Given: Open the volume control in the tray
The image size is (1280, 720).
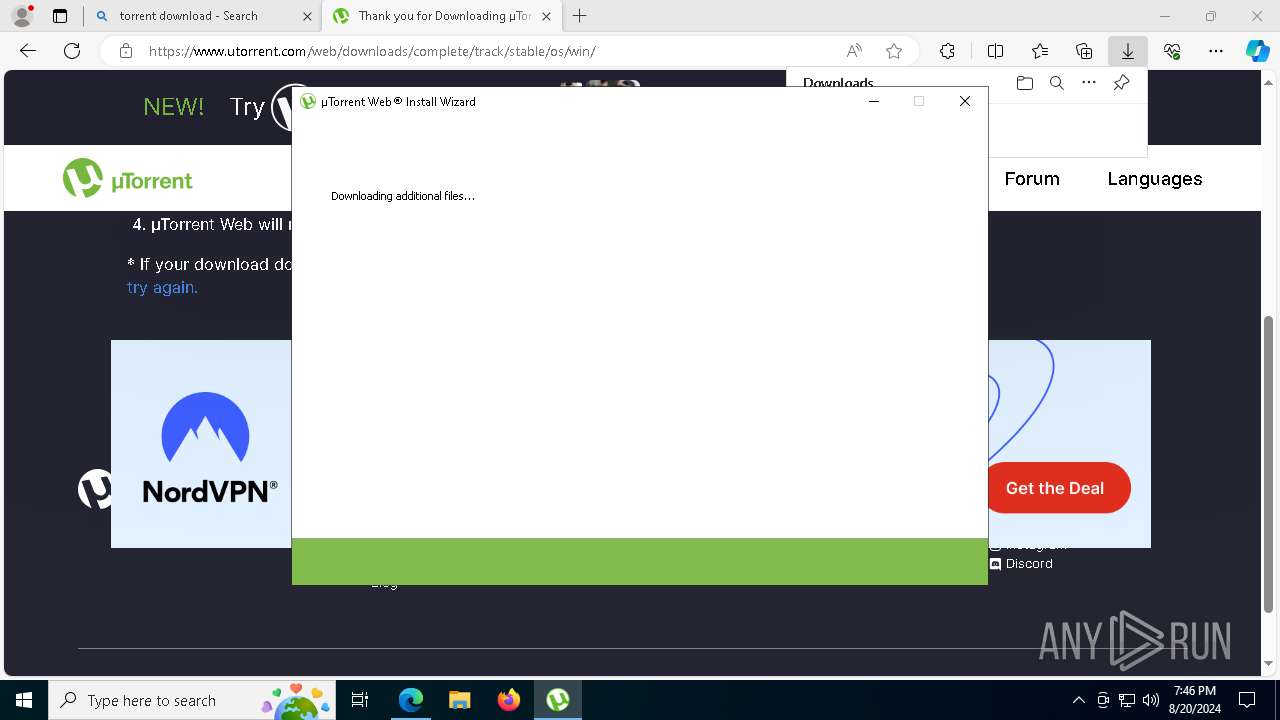Looking at the screenshot, I should (x=1151, y=700).
